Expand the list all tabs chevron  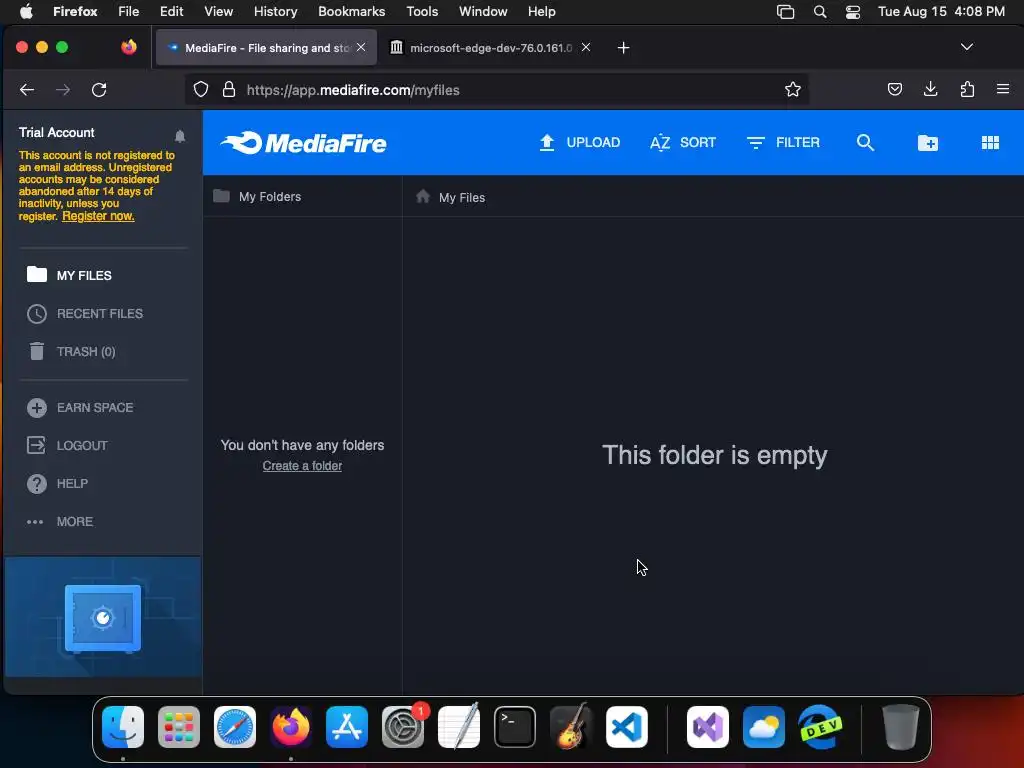pyautogui.click(x=967, y=47)
